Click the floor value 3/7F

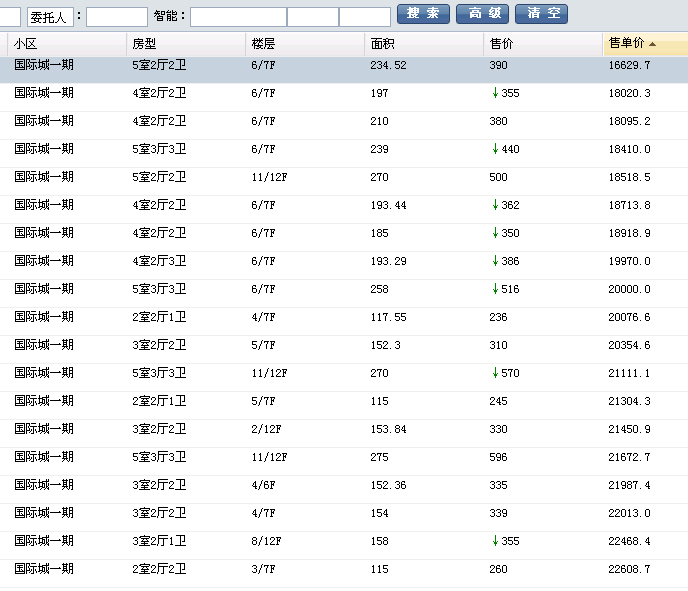coord(263,570)
